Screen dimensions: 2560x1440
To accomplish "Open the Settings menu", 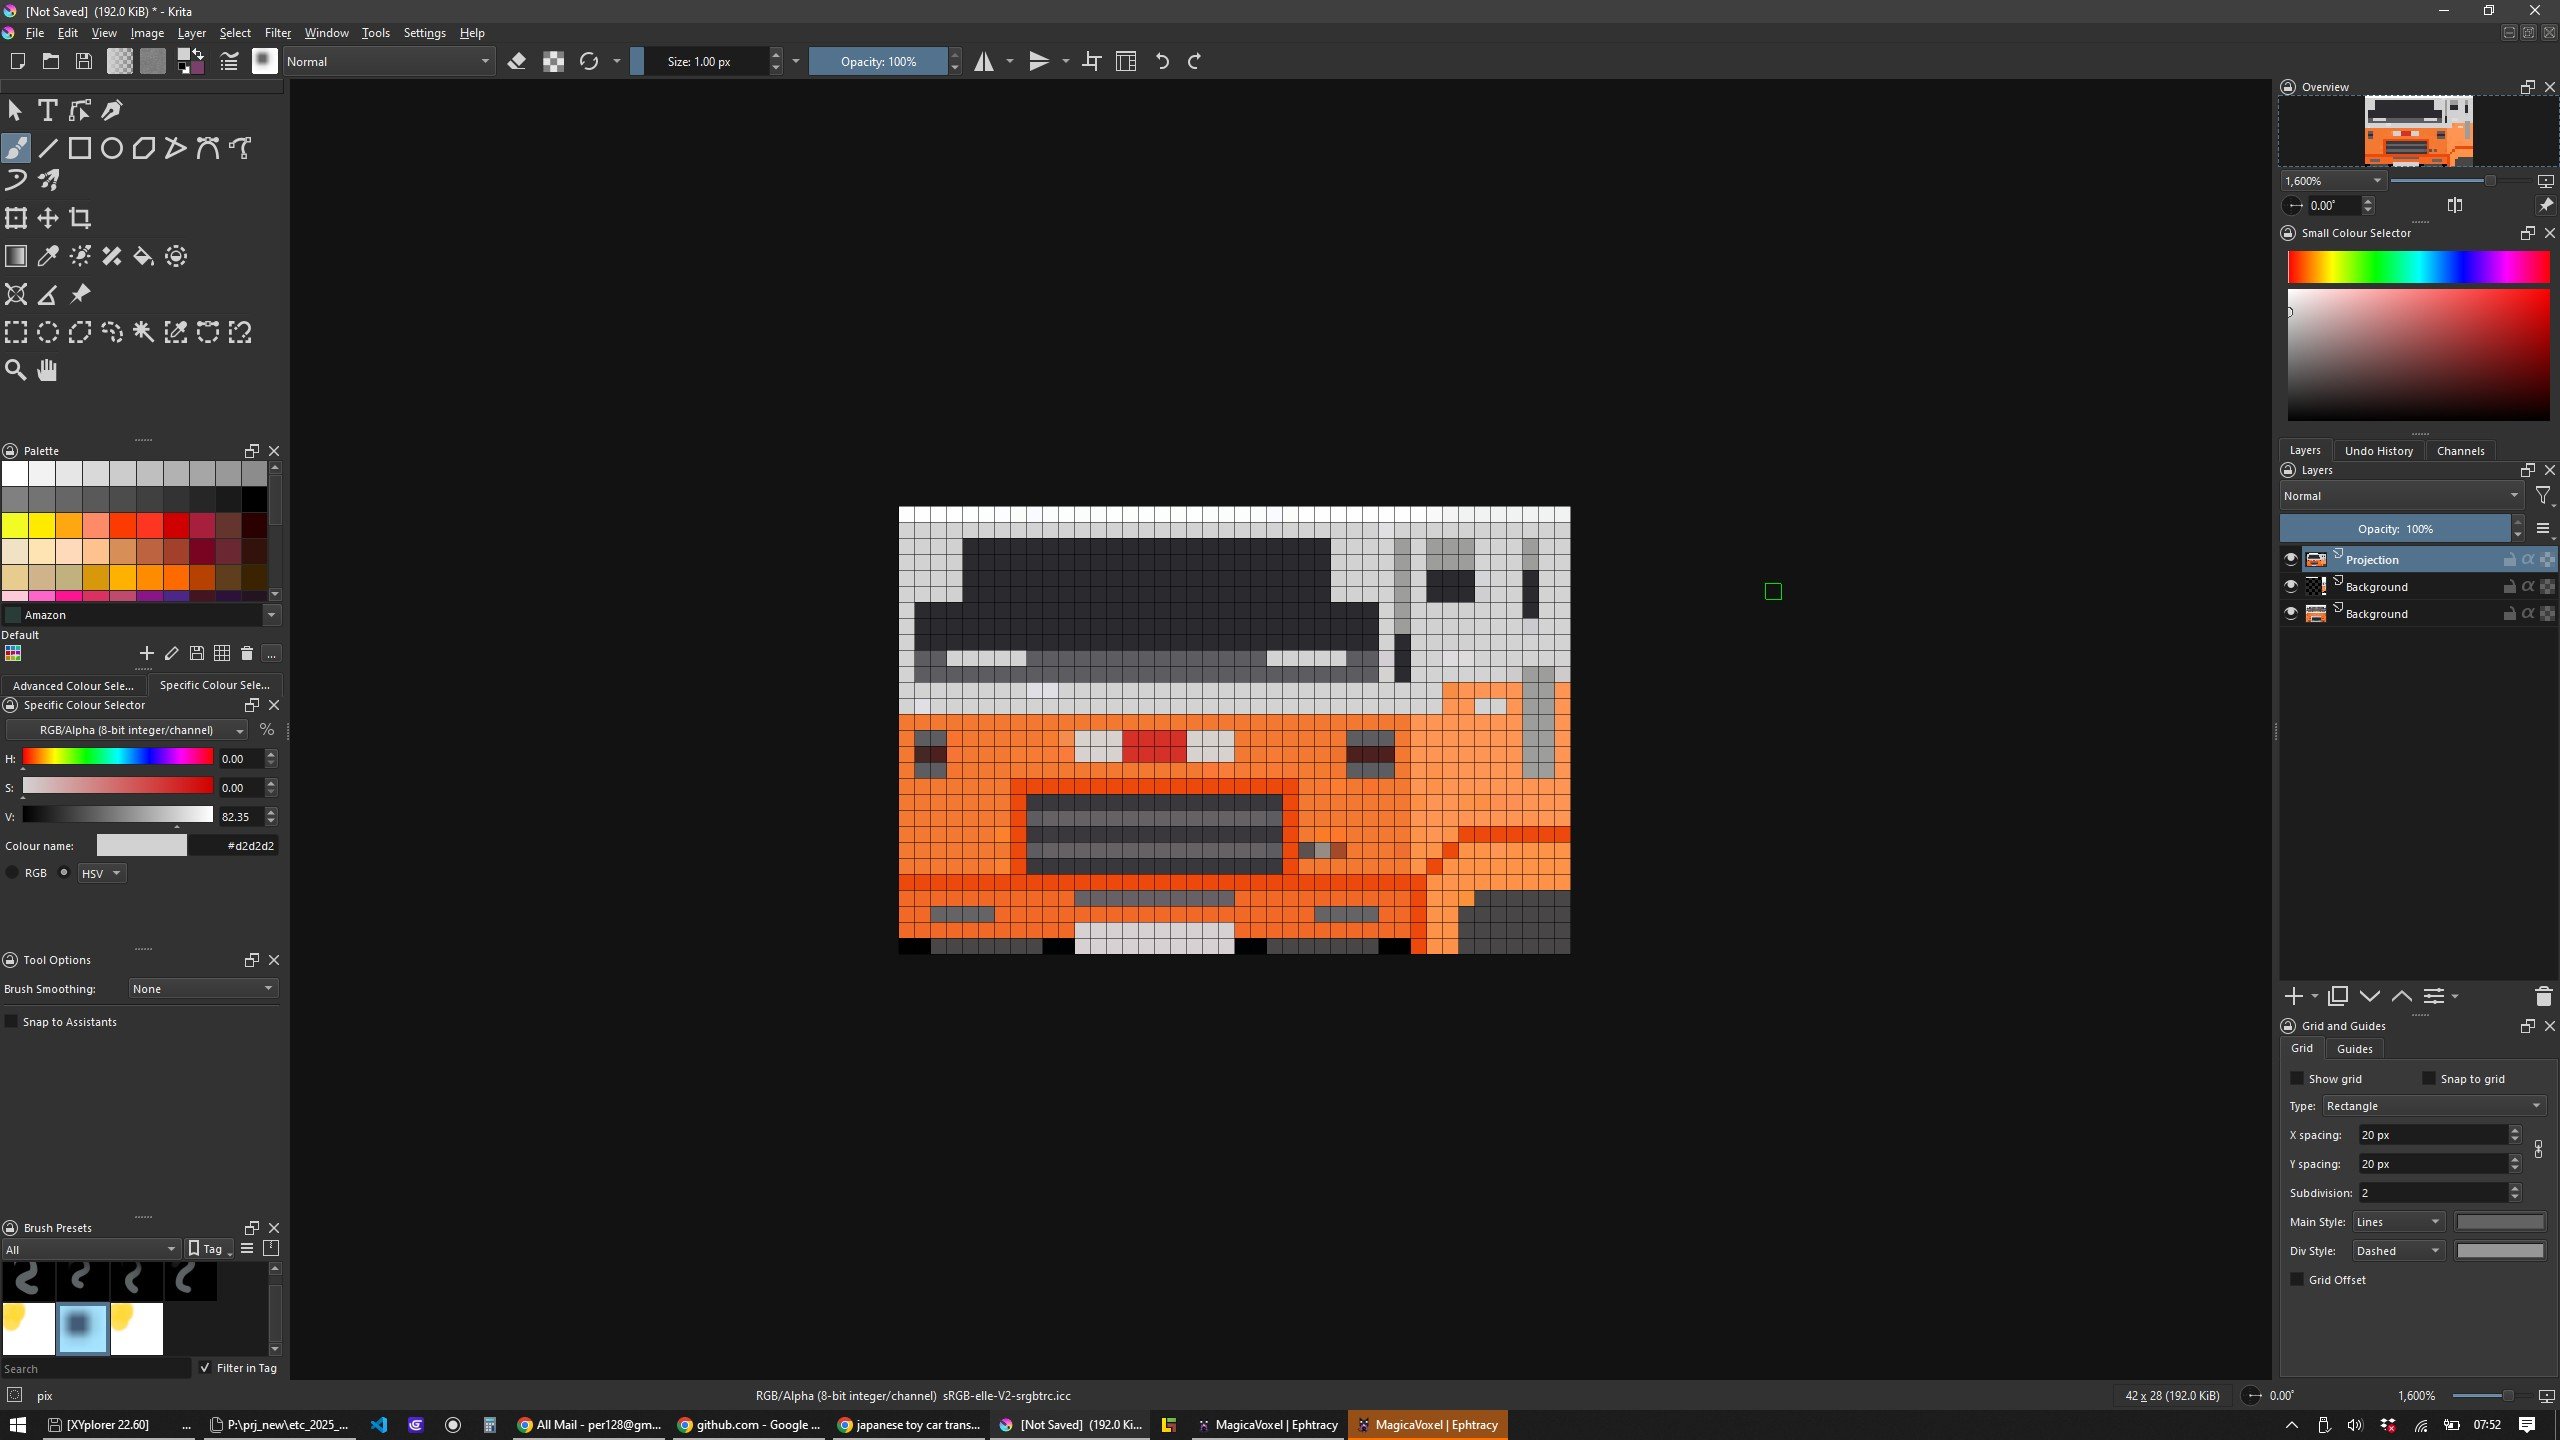I will [424, 32].
